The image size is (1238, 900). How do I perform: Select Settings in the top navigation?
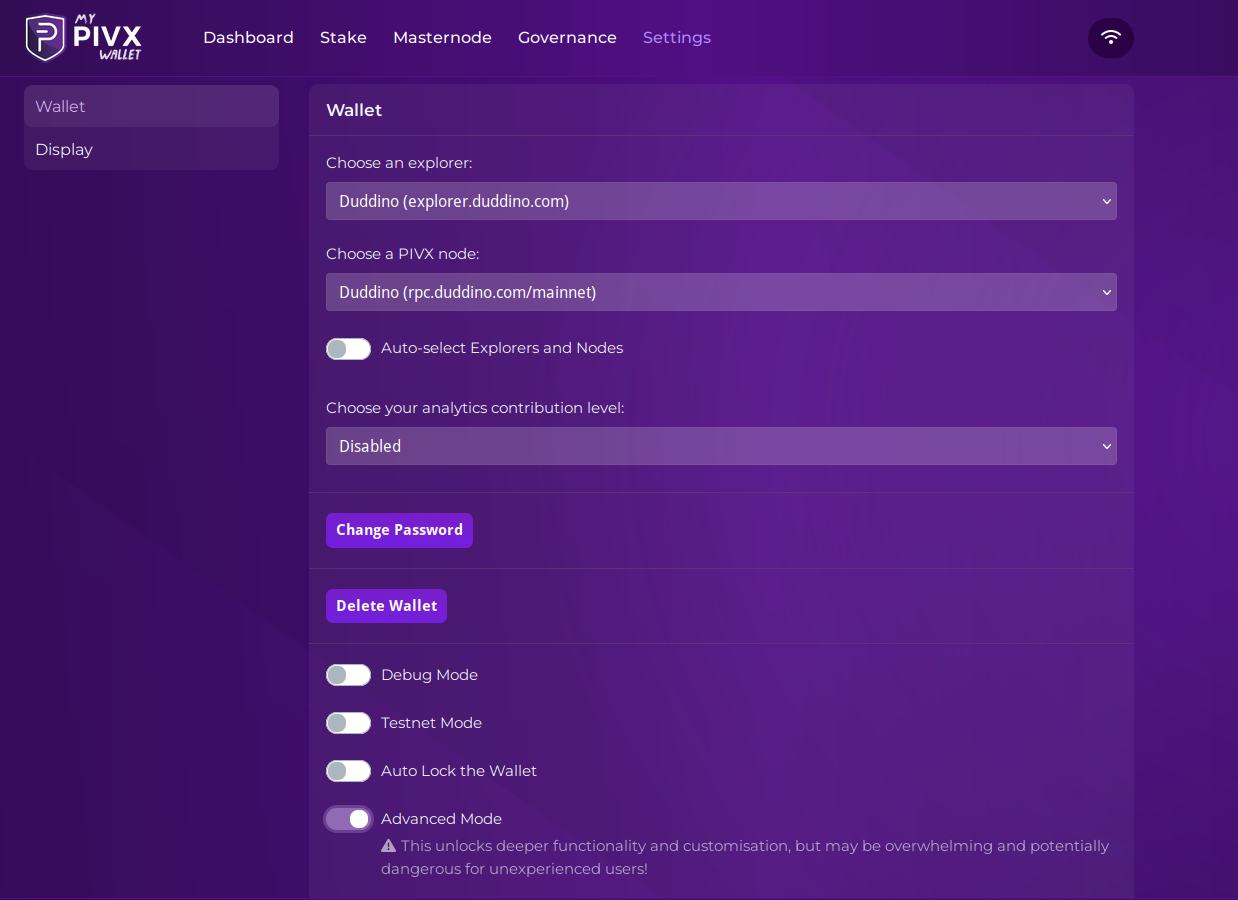676,38
